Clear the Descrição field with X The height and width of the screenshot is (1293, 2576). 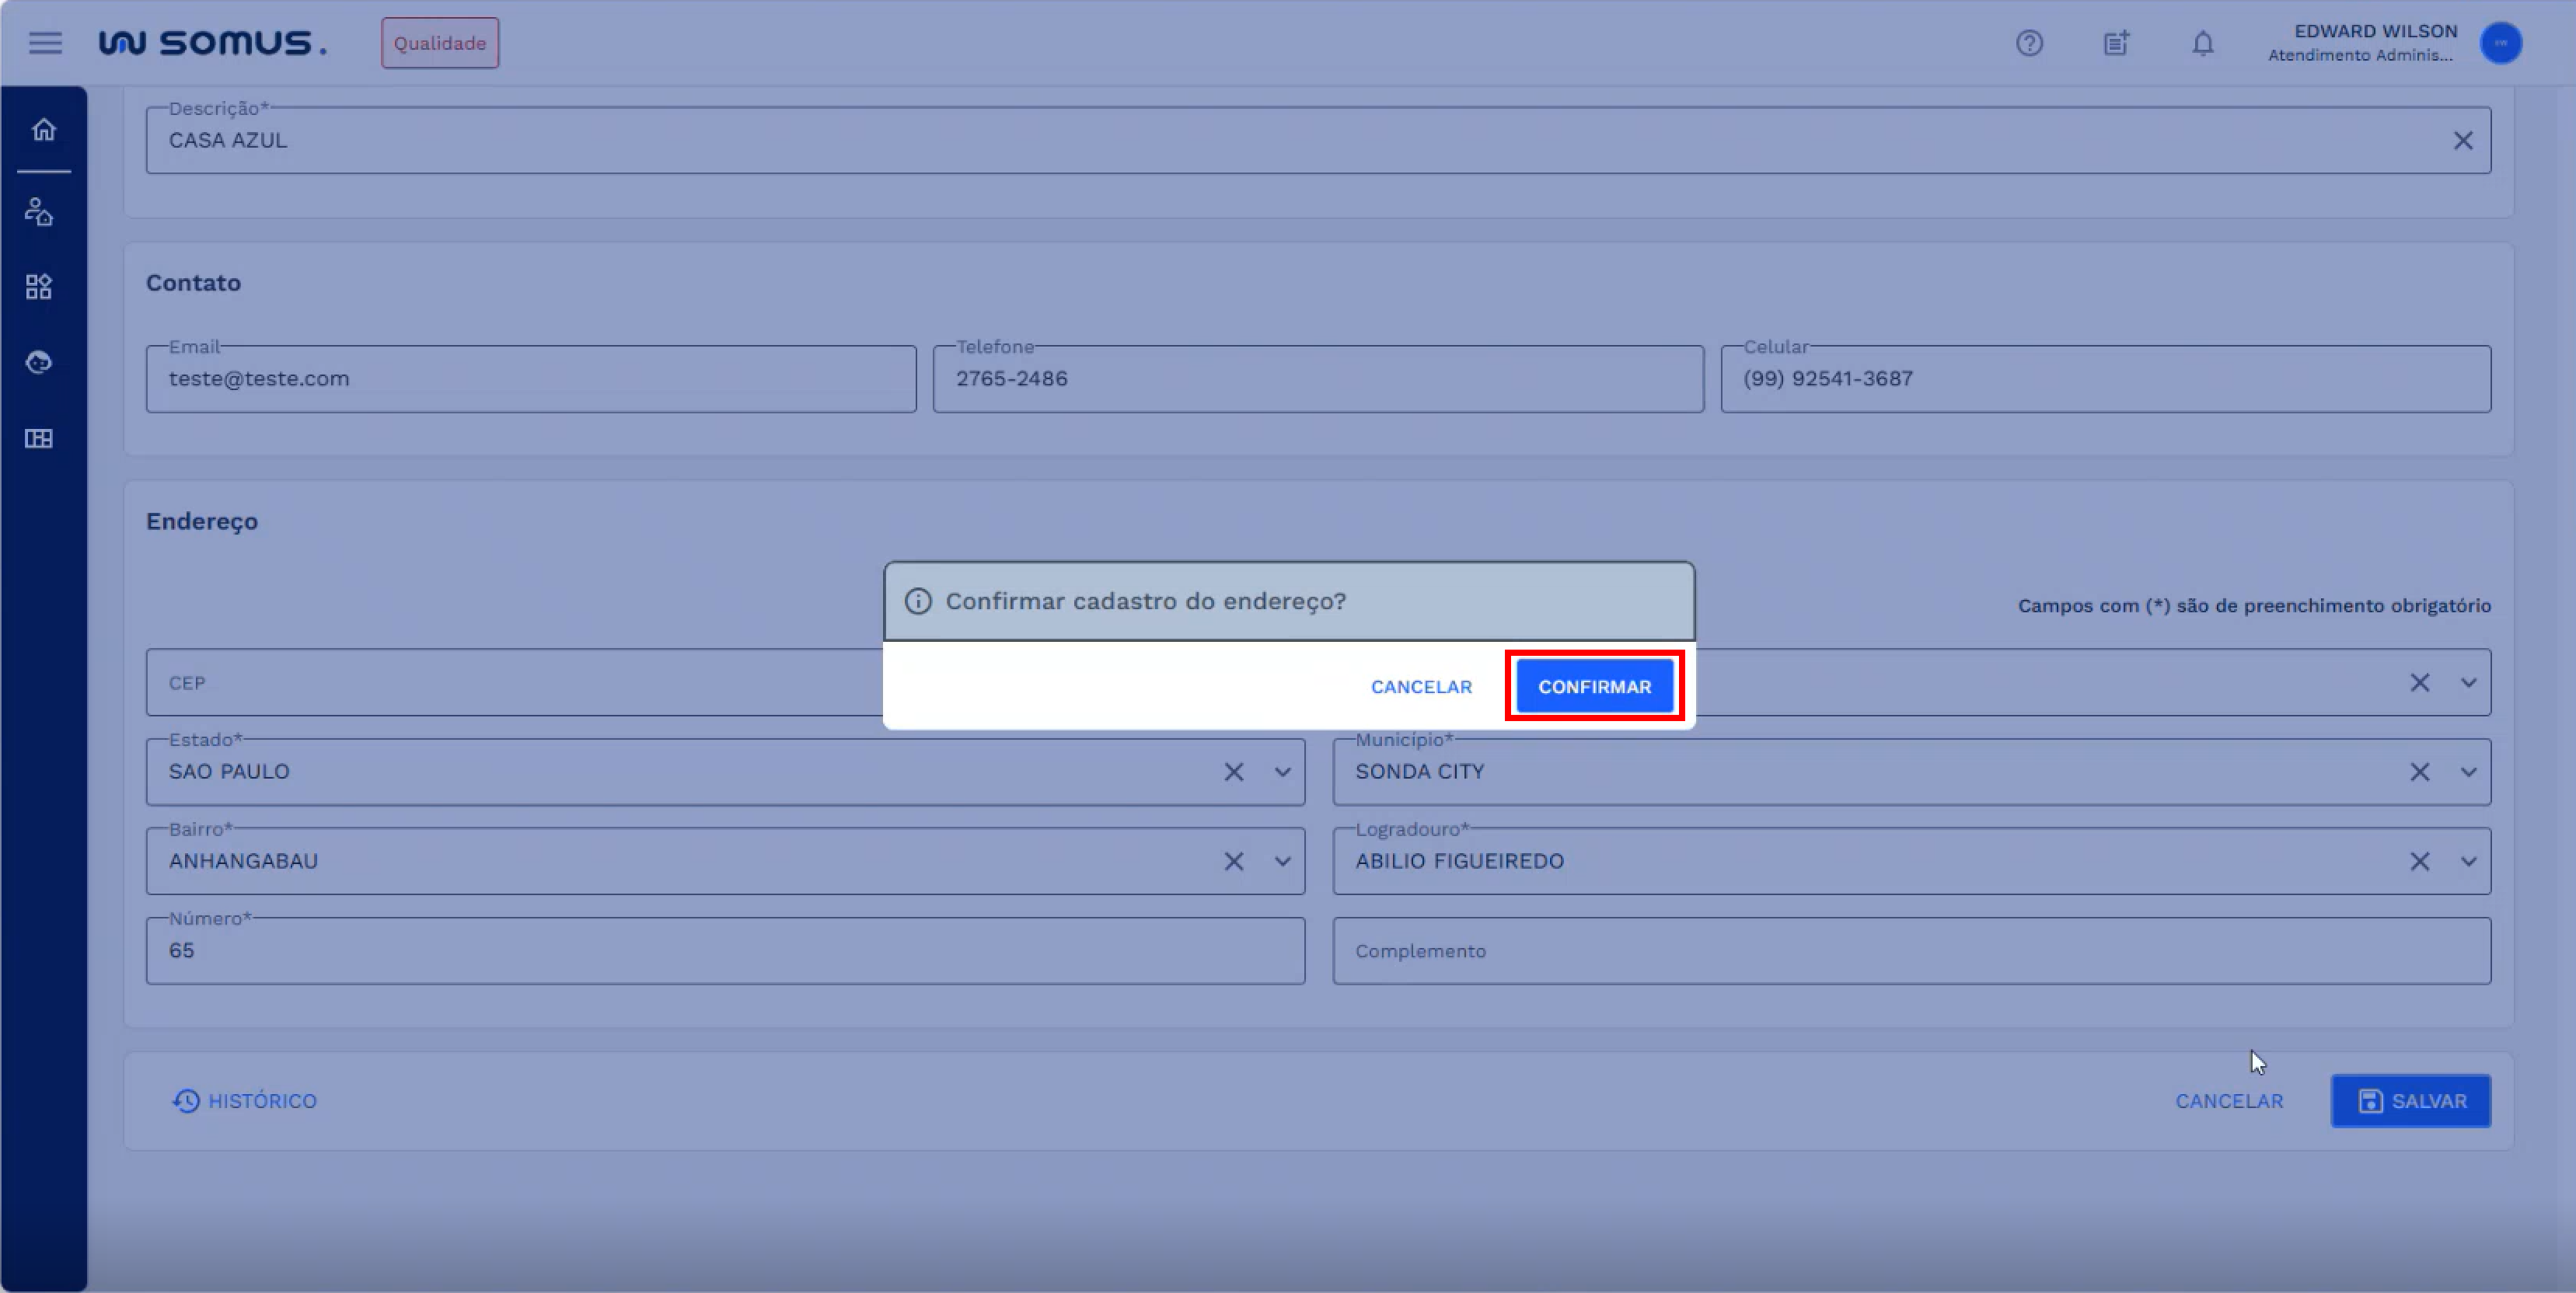2463,141
